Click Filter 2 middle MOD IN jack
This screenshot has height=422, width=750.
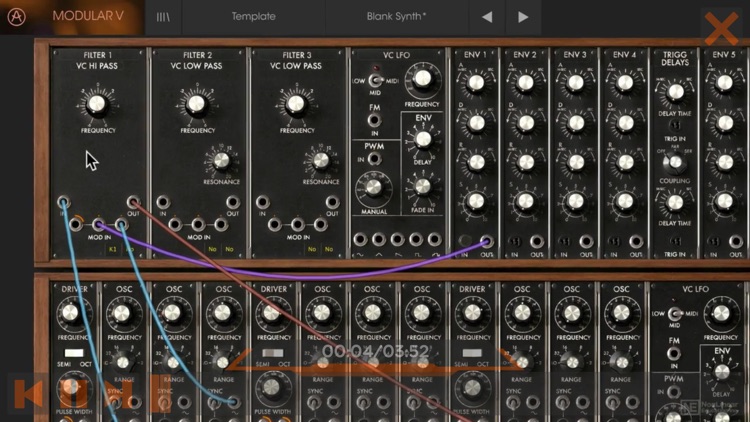[198, 223]
